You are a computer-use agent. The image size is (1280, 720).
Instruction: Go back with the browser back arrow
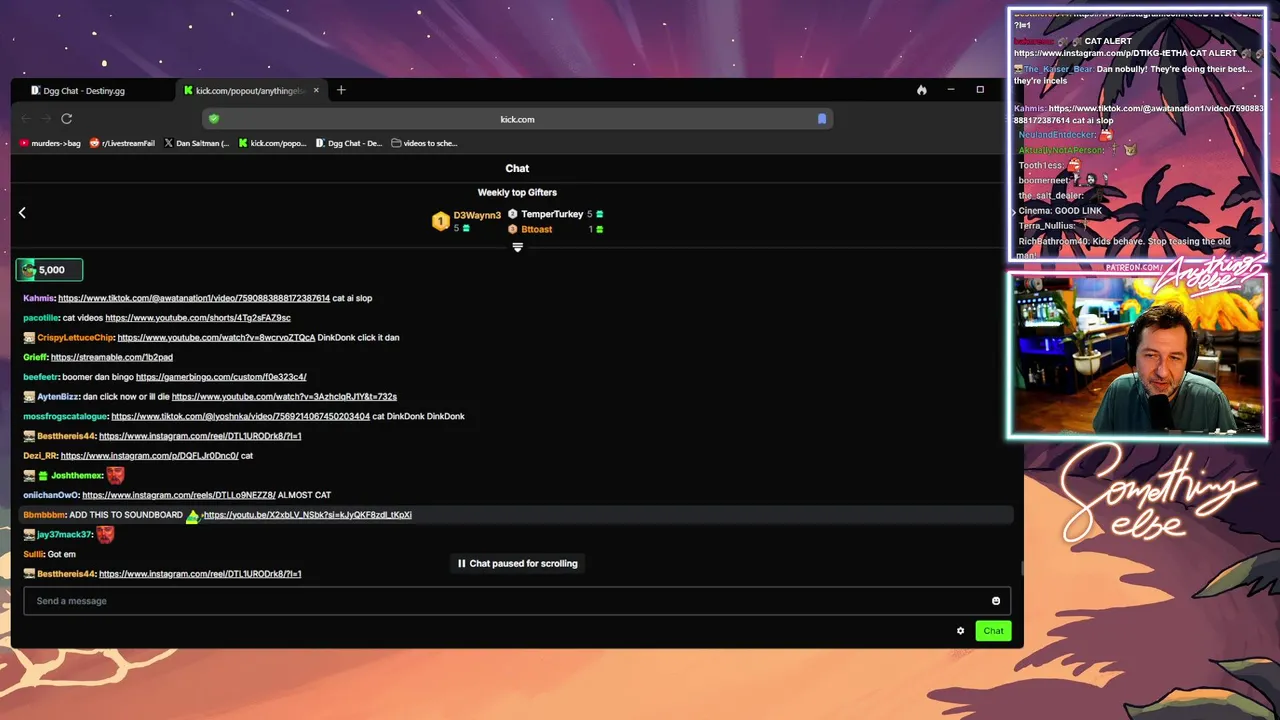[26, 119]
